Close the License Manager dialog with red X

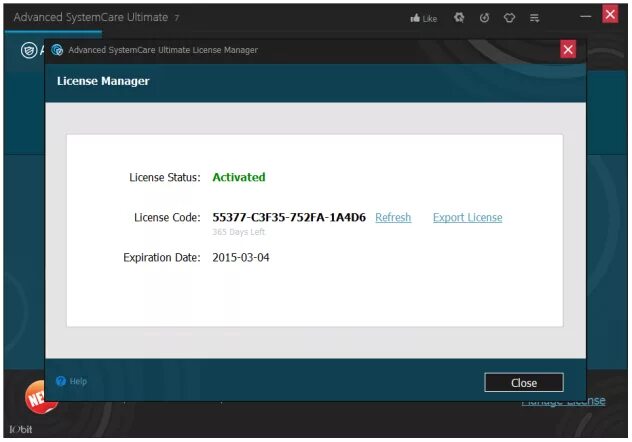[x=568, y=50]
